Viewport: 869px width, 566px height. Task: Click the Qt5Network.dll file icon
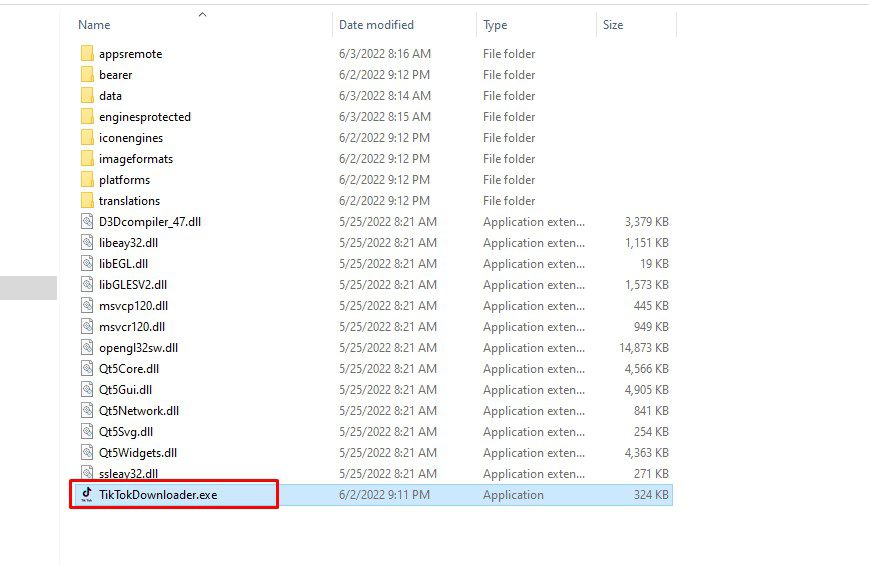[87, 411]
